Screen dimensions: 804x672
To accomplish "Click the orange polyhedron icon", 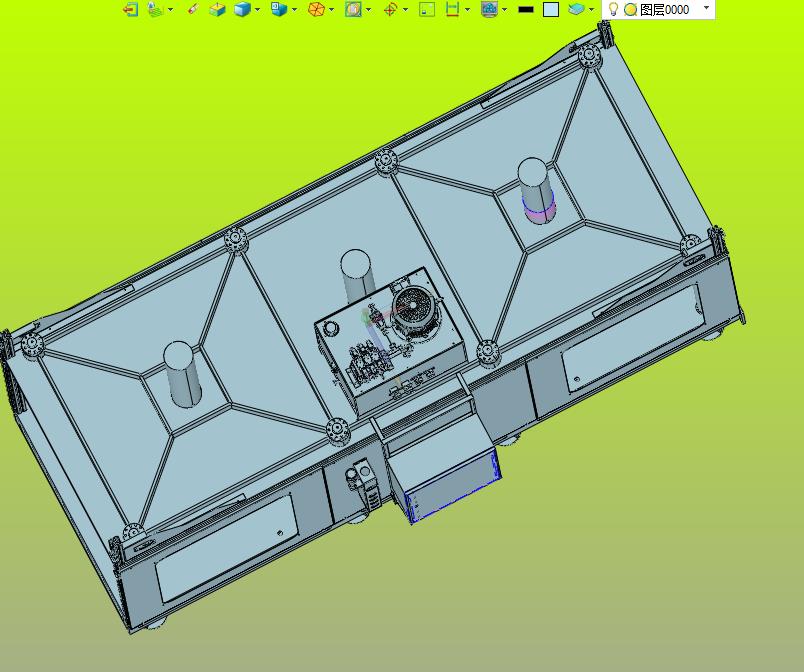I will click(x=316, y=9).
